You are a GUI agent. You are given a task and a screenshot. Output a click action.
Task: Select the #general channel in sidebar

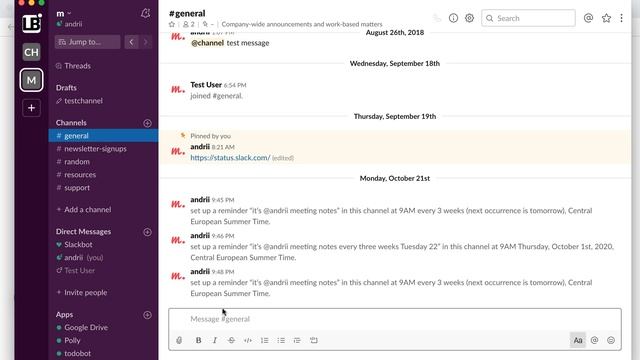[103, 136]
